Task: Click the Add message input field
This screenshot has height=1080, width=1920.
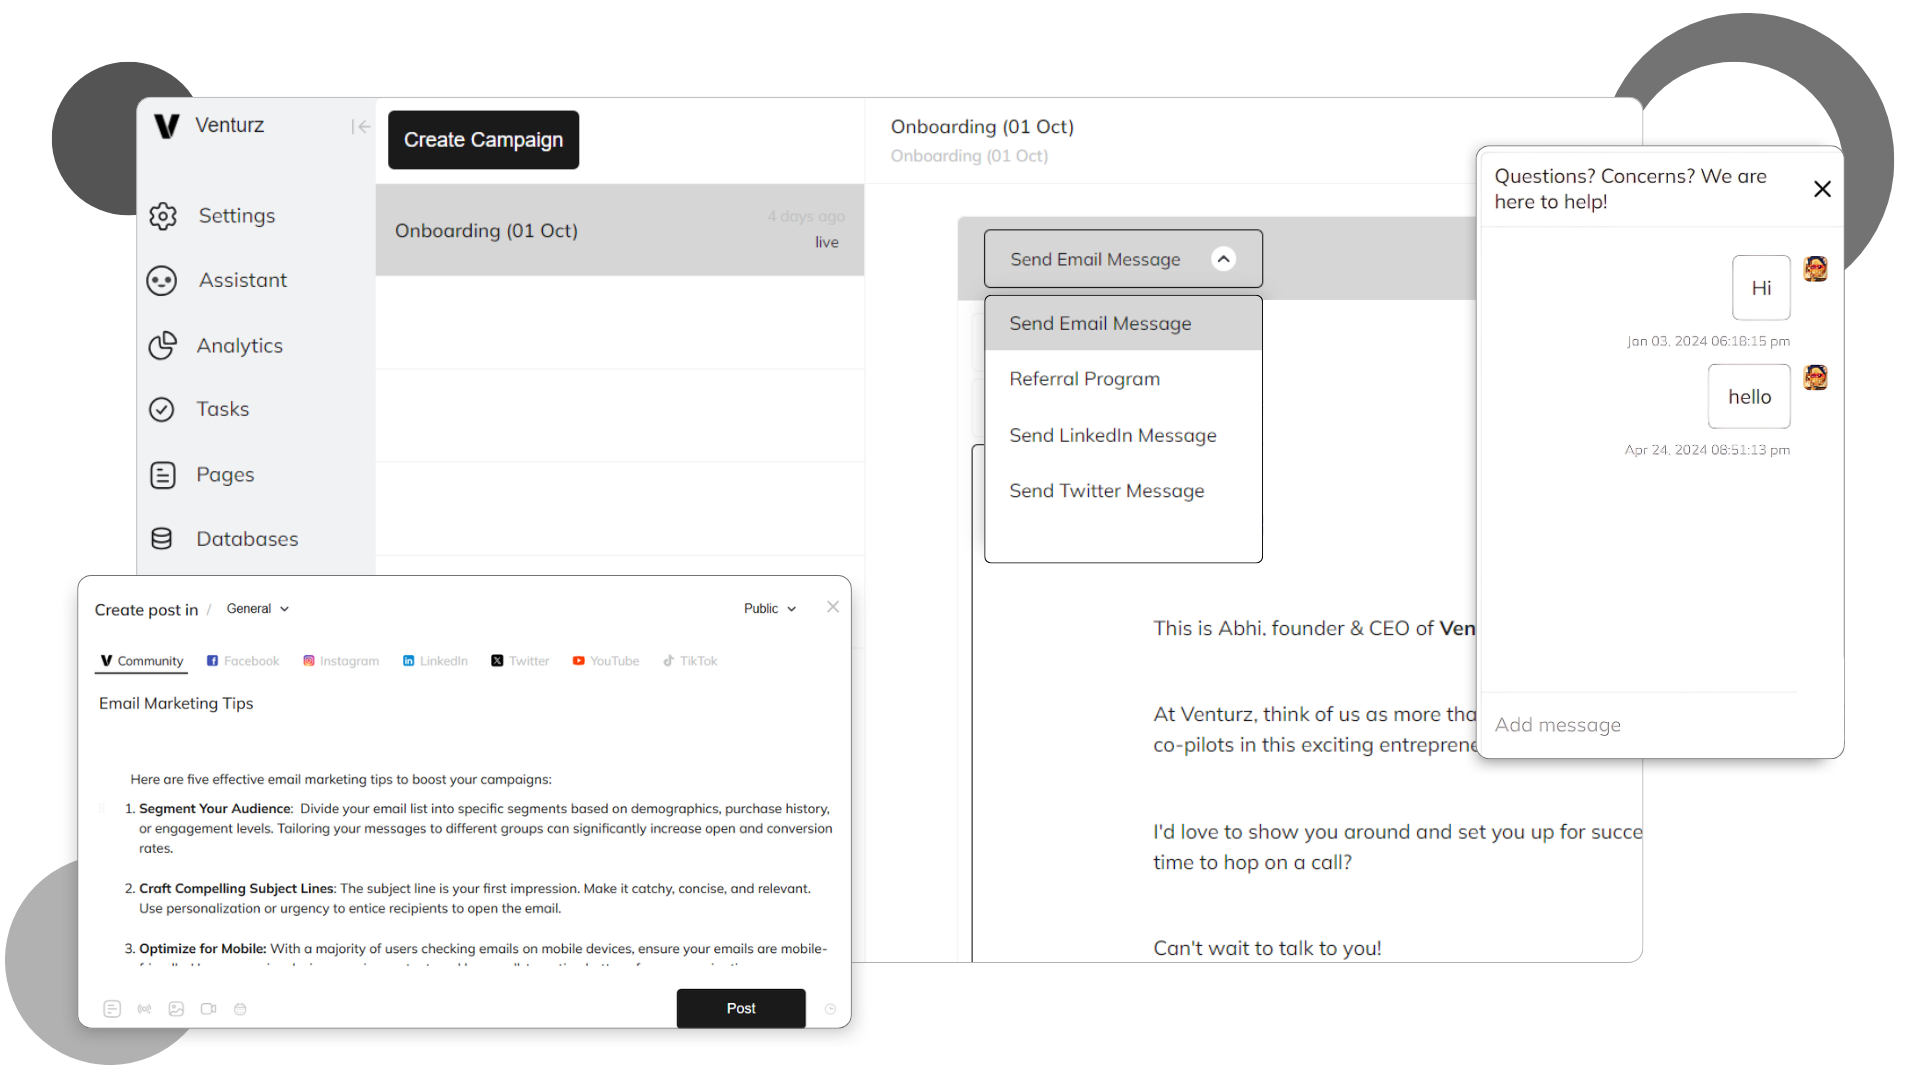Action: pos(1640,725)
